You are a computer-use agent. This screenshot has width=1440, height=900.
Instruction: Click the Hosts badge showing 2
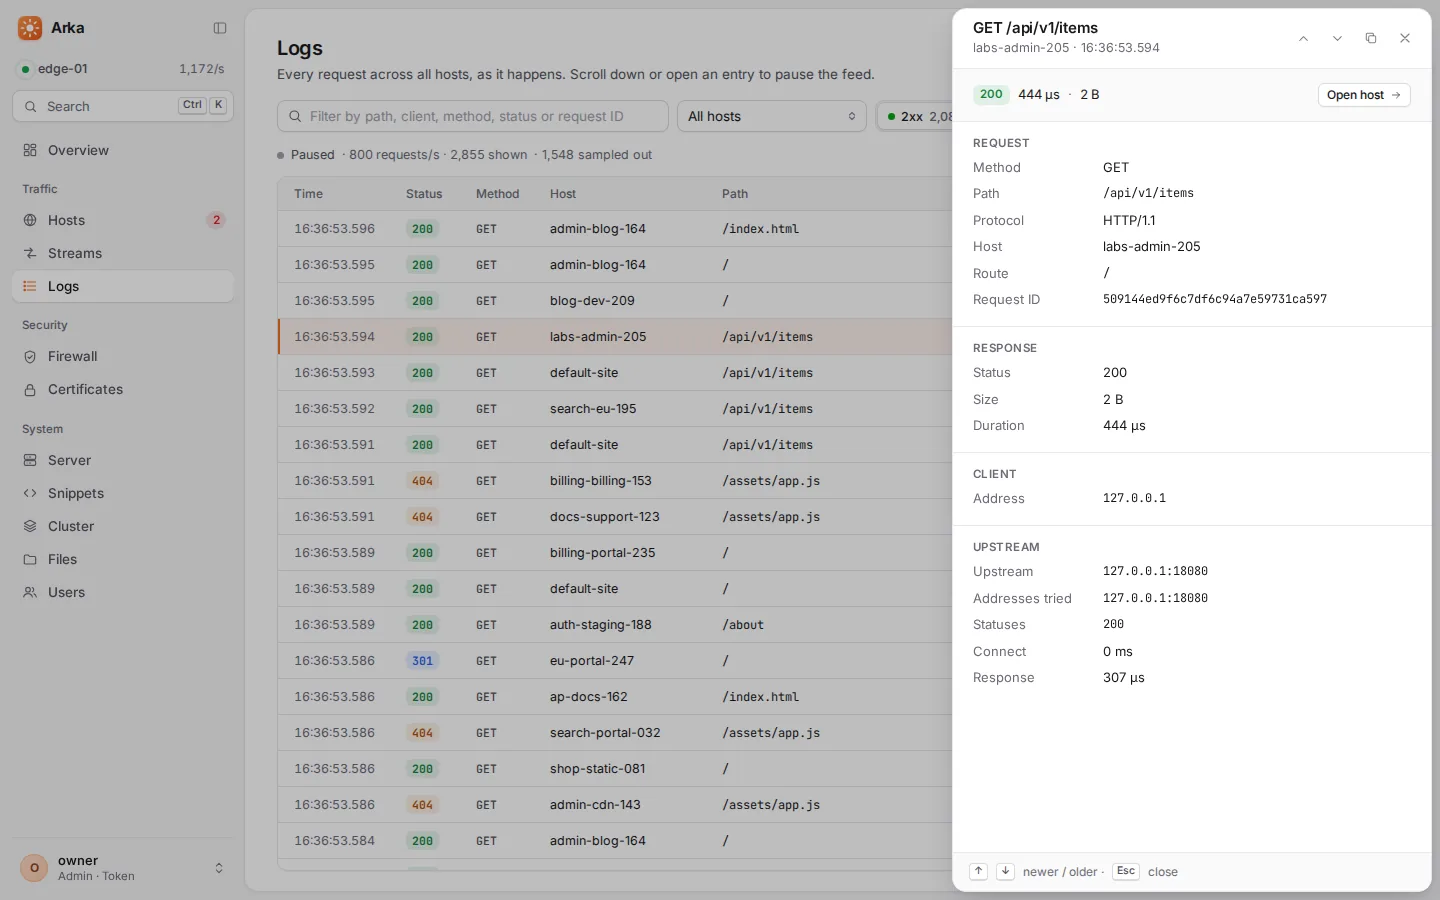coord(216,220)
